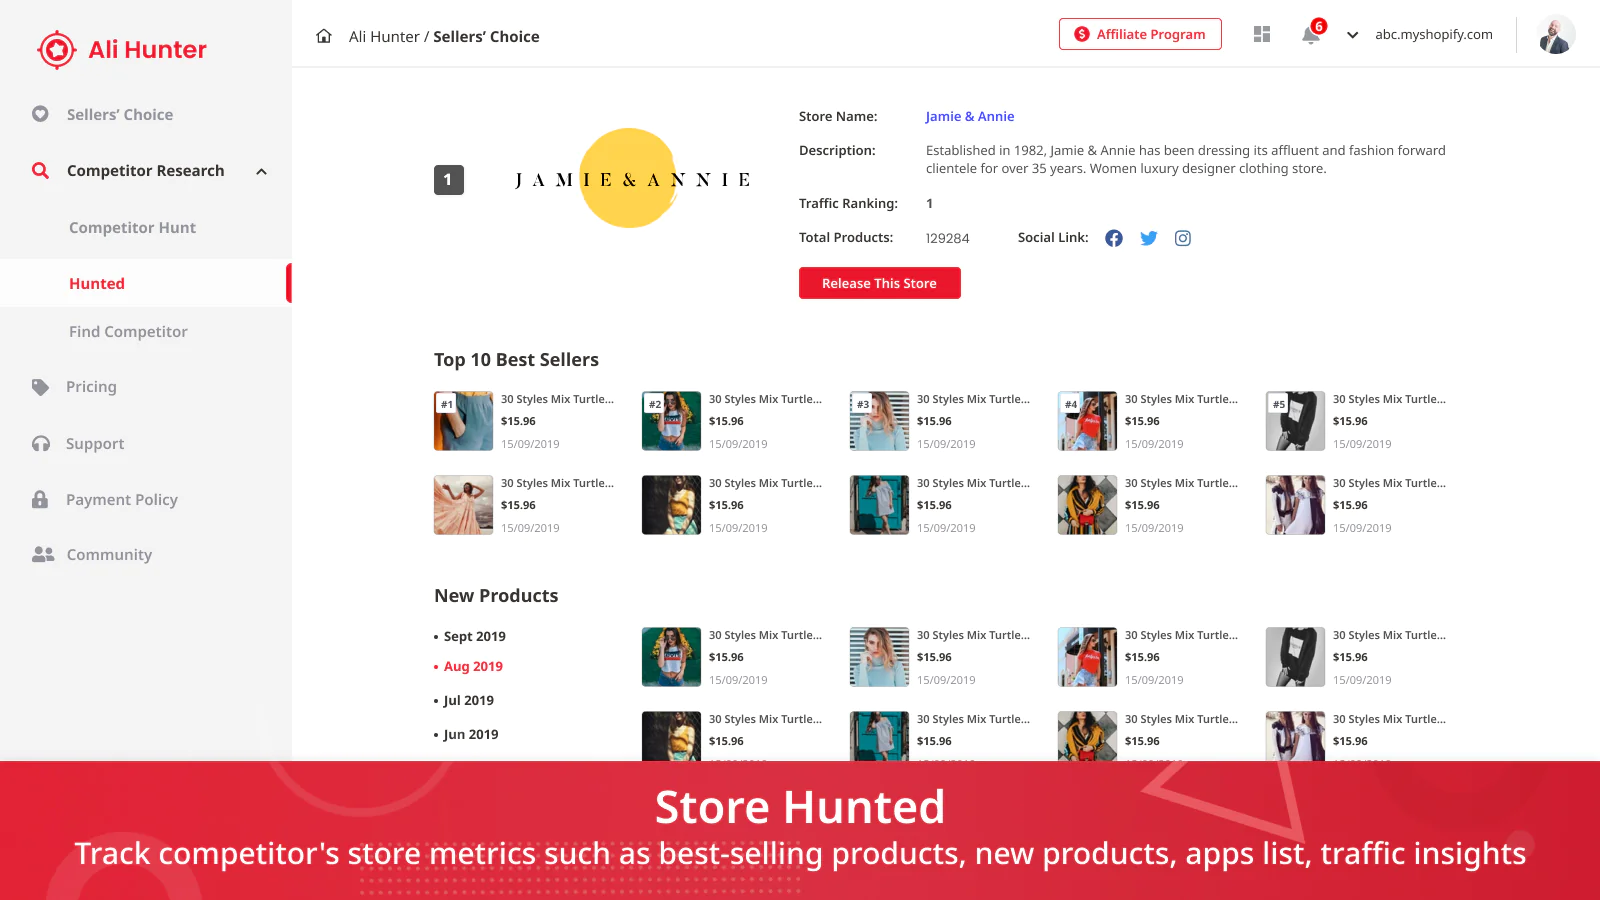This screenshot has width=1600, height=900.
Task: Open best seller #1 product thumbnail
Action: click(464, 421)
